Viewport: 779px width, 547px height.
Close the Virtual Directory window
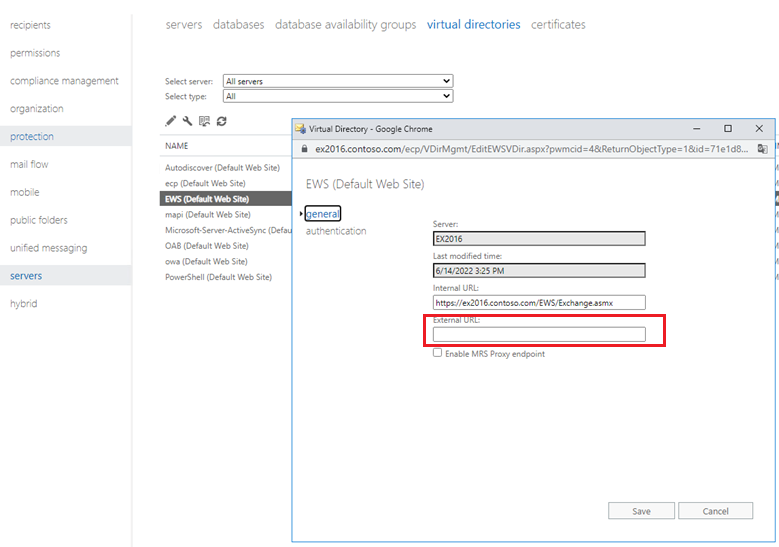click(759, 129)
